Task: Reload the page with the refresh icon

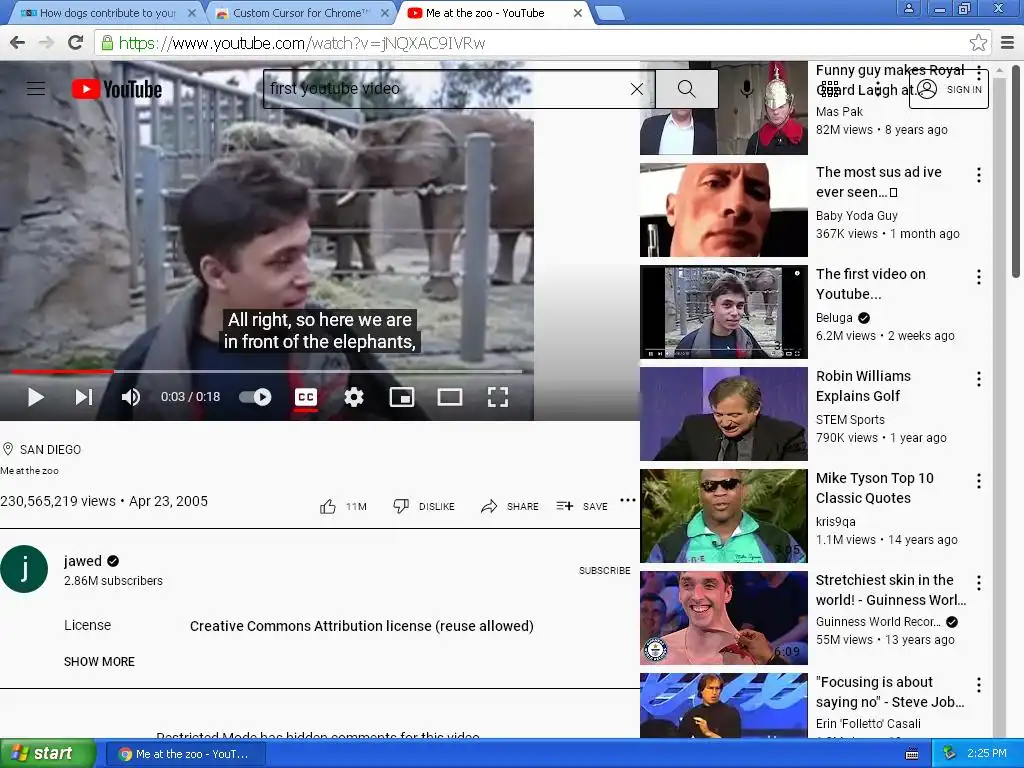Action: [x=75, y=43]
